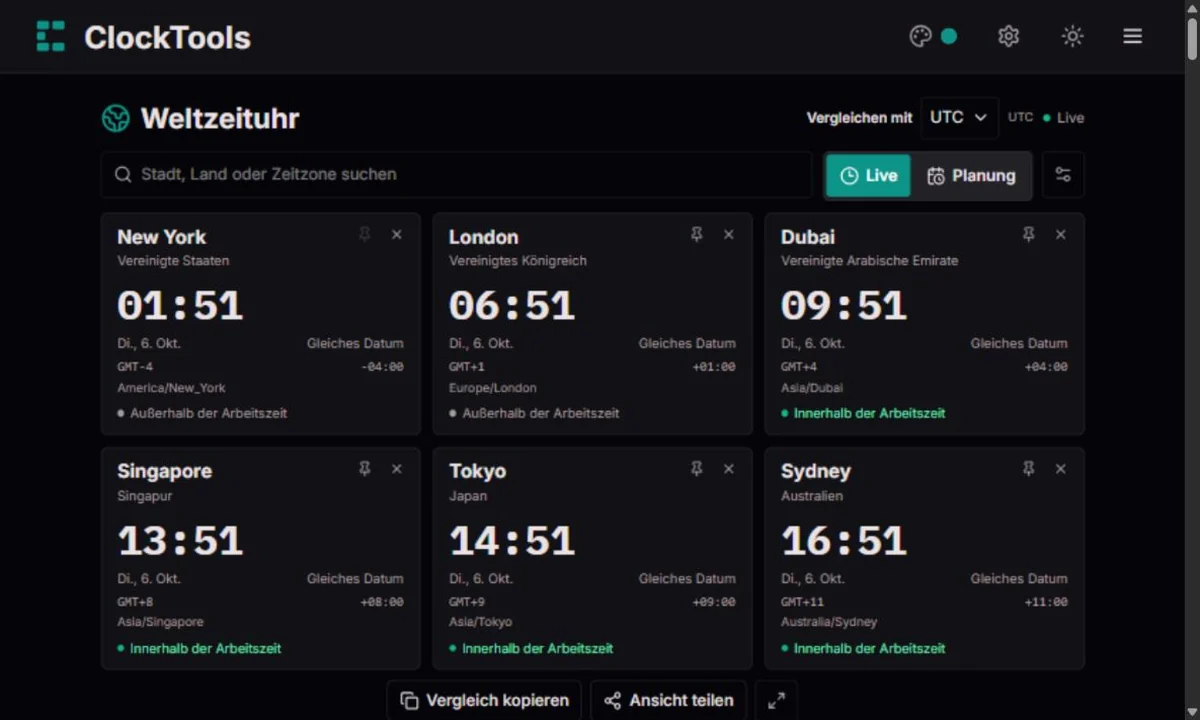
Task: Click Dubai's Innerhalb der Arbeitszeit status
Action: [869, 413]
